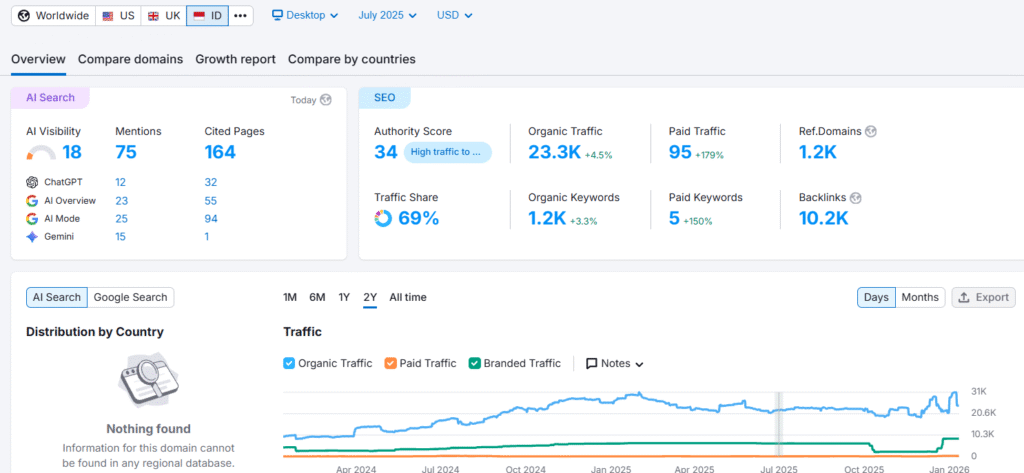Click the Ref.Domains info icon
Image resolution: width=1024 pixels, height=473 pixels.
pos(870,131)
